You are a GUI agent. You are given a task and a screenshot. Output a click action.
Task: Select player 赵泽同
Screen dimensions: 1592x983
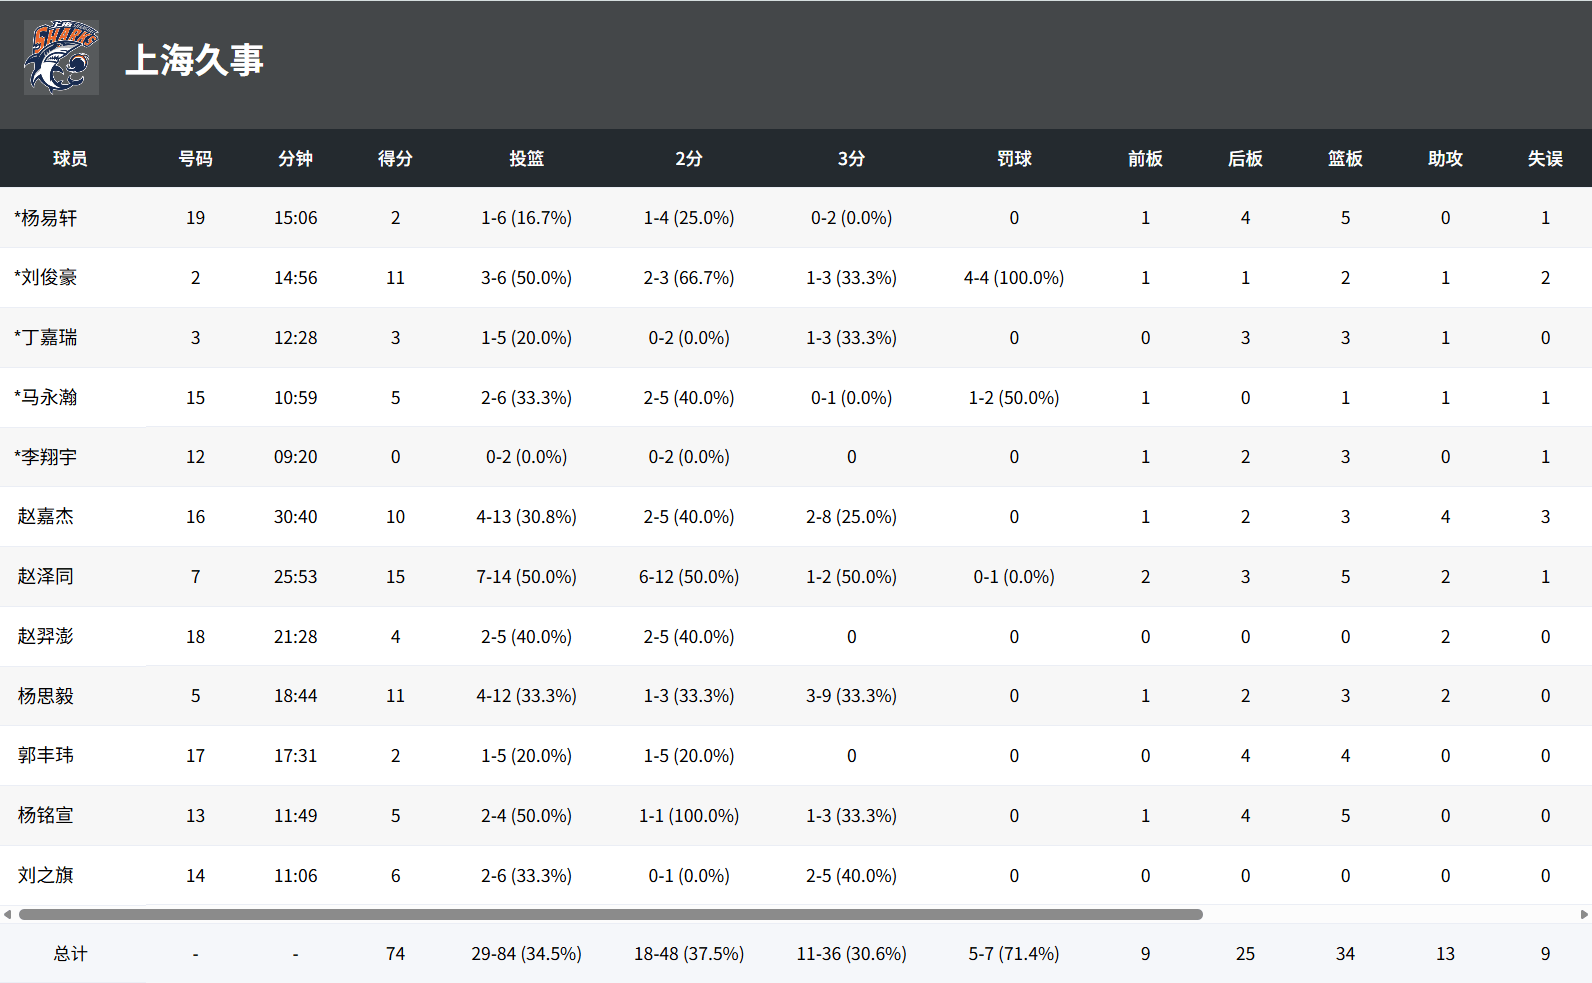pyautogui.click(x=46, y=577)
